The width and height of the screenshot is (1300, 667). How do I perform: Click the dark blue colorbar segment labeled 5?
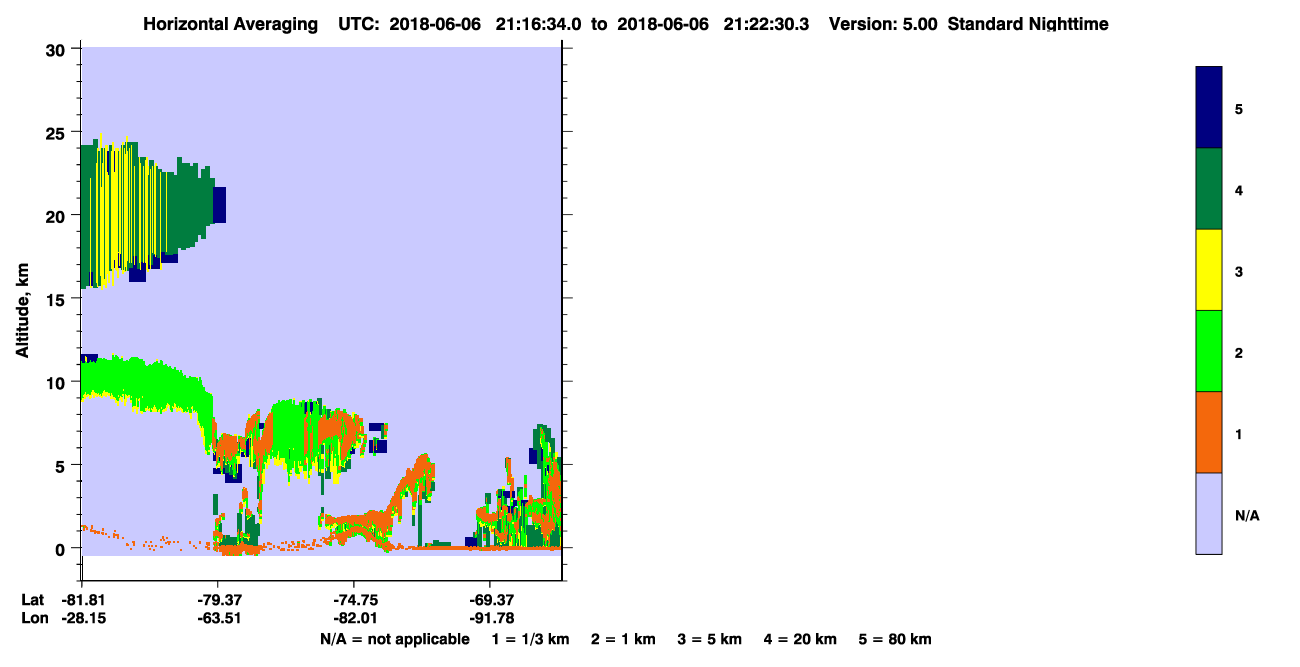click(x=1209, y=108)
